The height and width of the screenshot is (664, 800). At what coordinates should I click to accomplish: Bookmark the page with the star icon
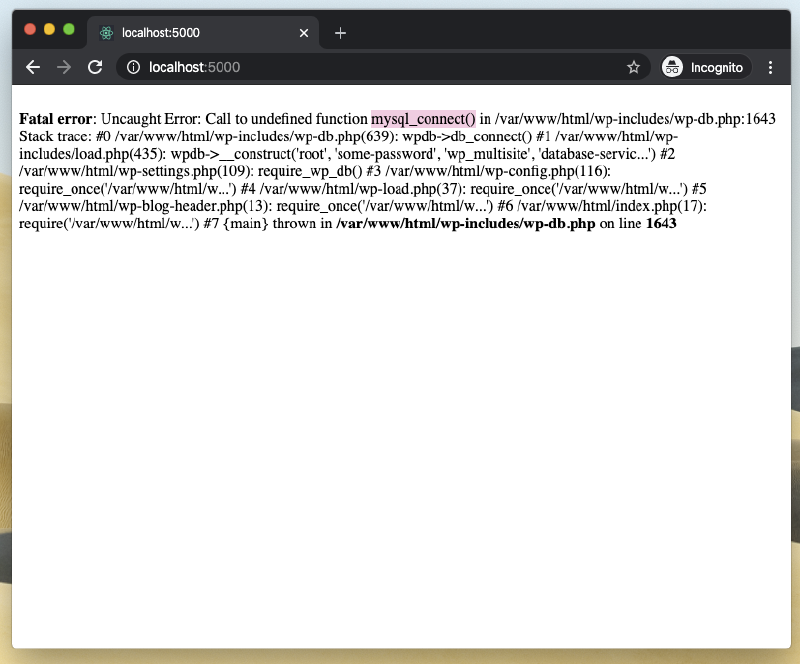633,67
